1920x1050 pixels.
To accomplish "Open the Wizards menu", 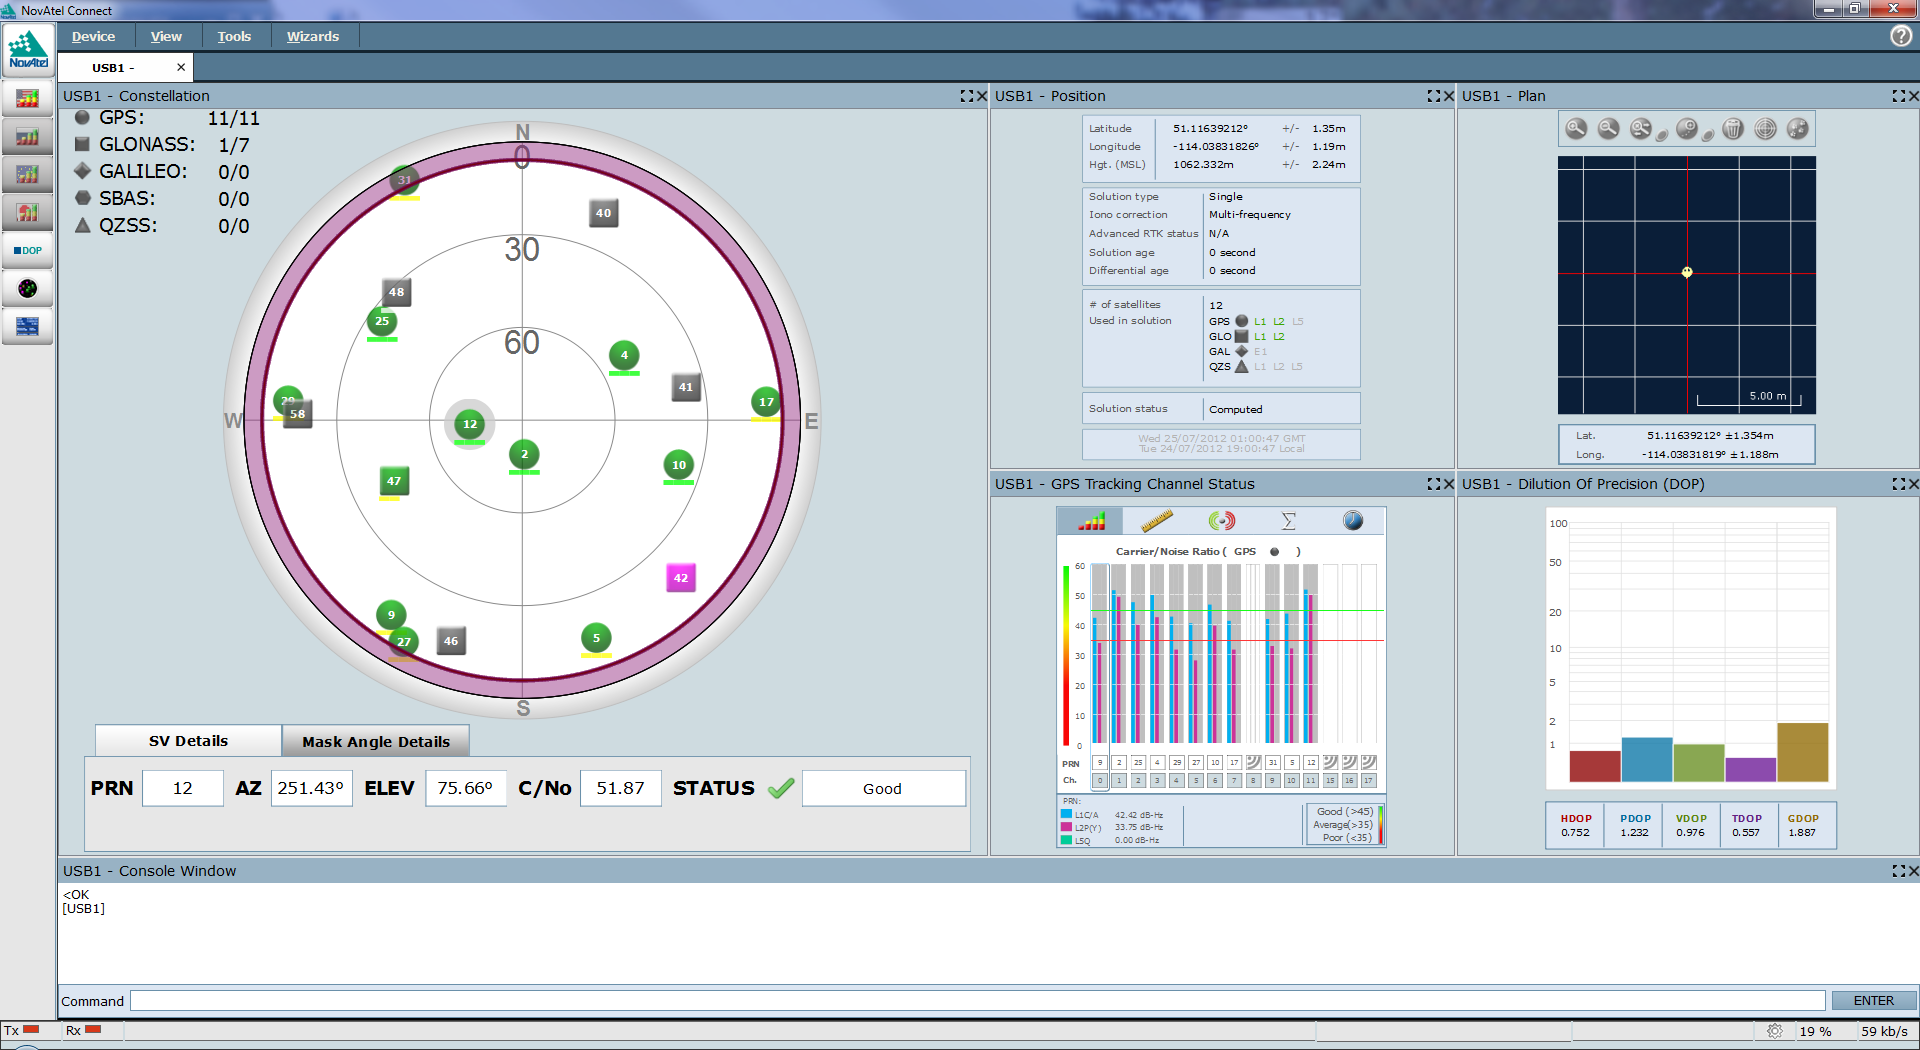I will point(312,36).
